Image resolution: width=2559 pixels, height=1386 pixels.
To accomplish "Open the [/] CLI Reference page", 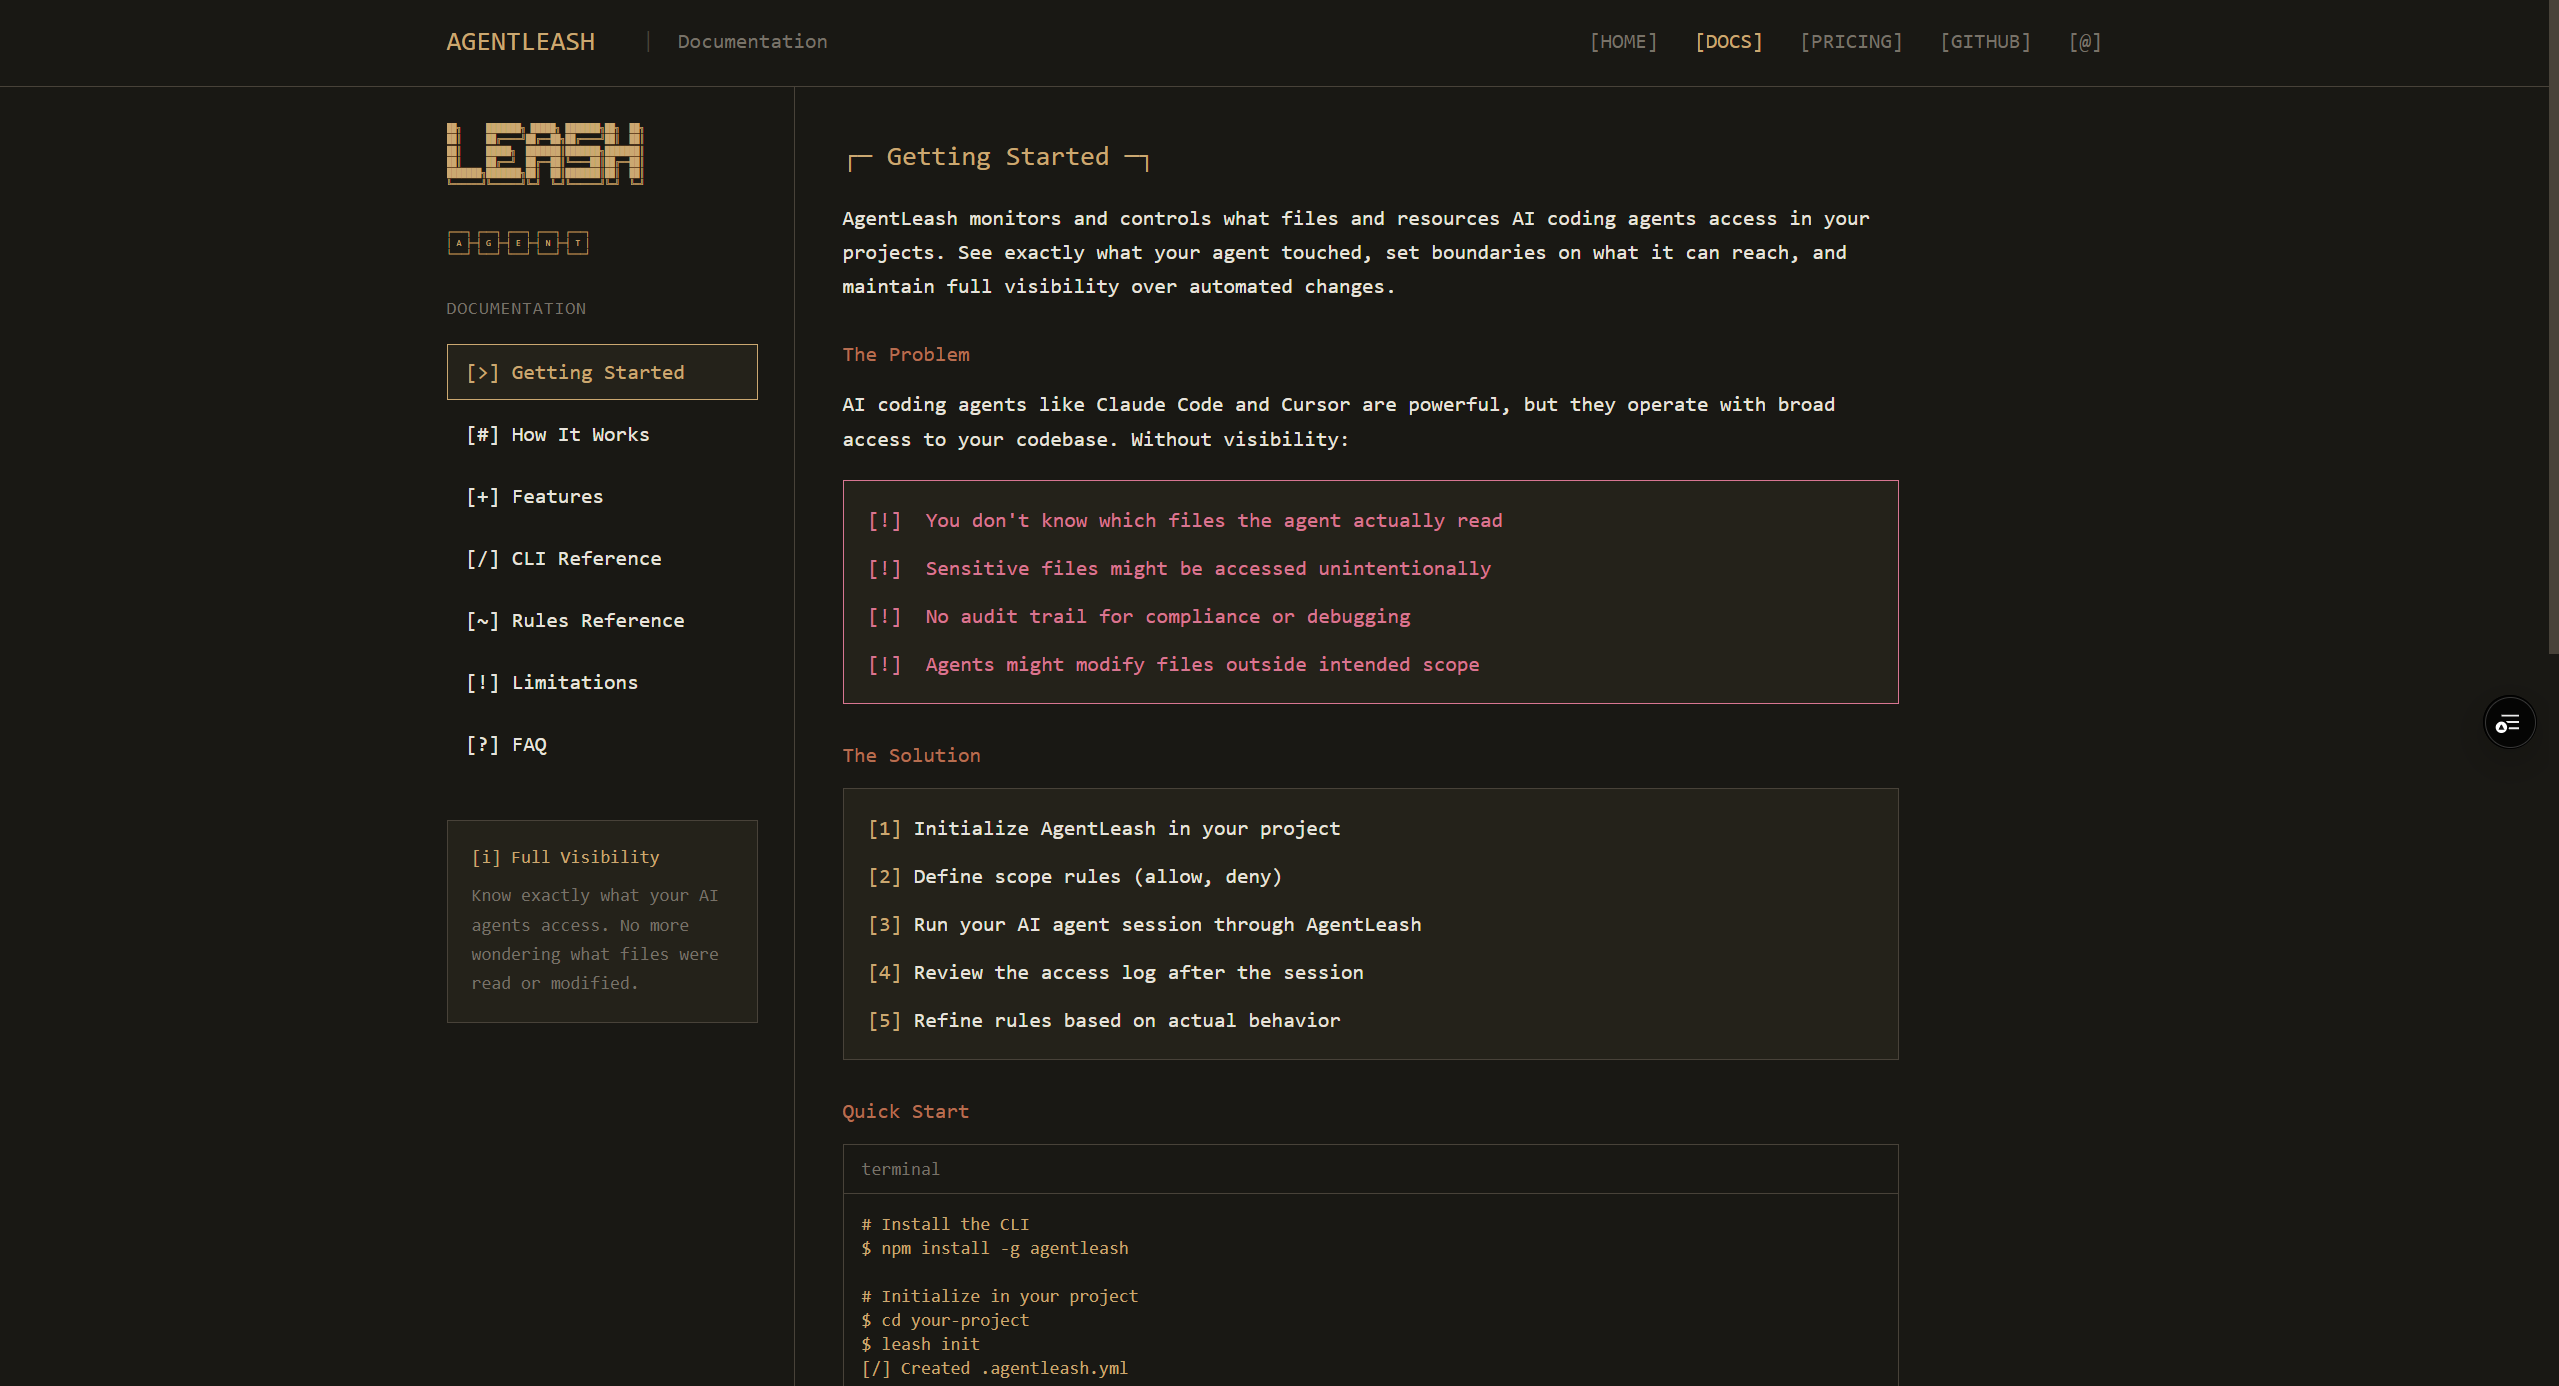I will pyautogui.click(x=563, y=558).
